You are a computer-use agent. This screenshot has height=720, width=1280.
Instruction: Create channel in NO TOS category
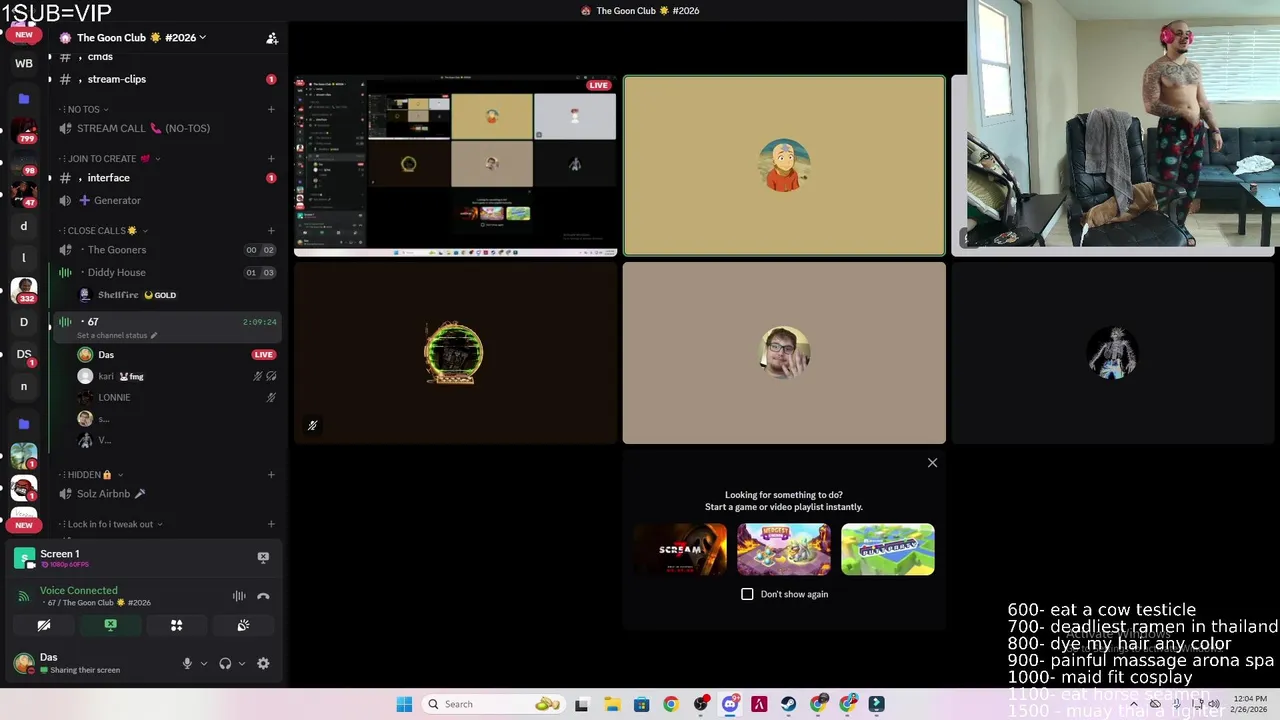pyautogui.click(x=271, y=109)
